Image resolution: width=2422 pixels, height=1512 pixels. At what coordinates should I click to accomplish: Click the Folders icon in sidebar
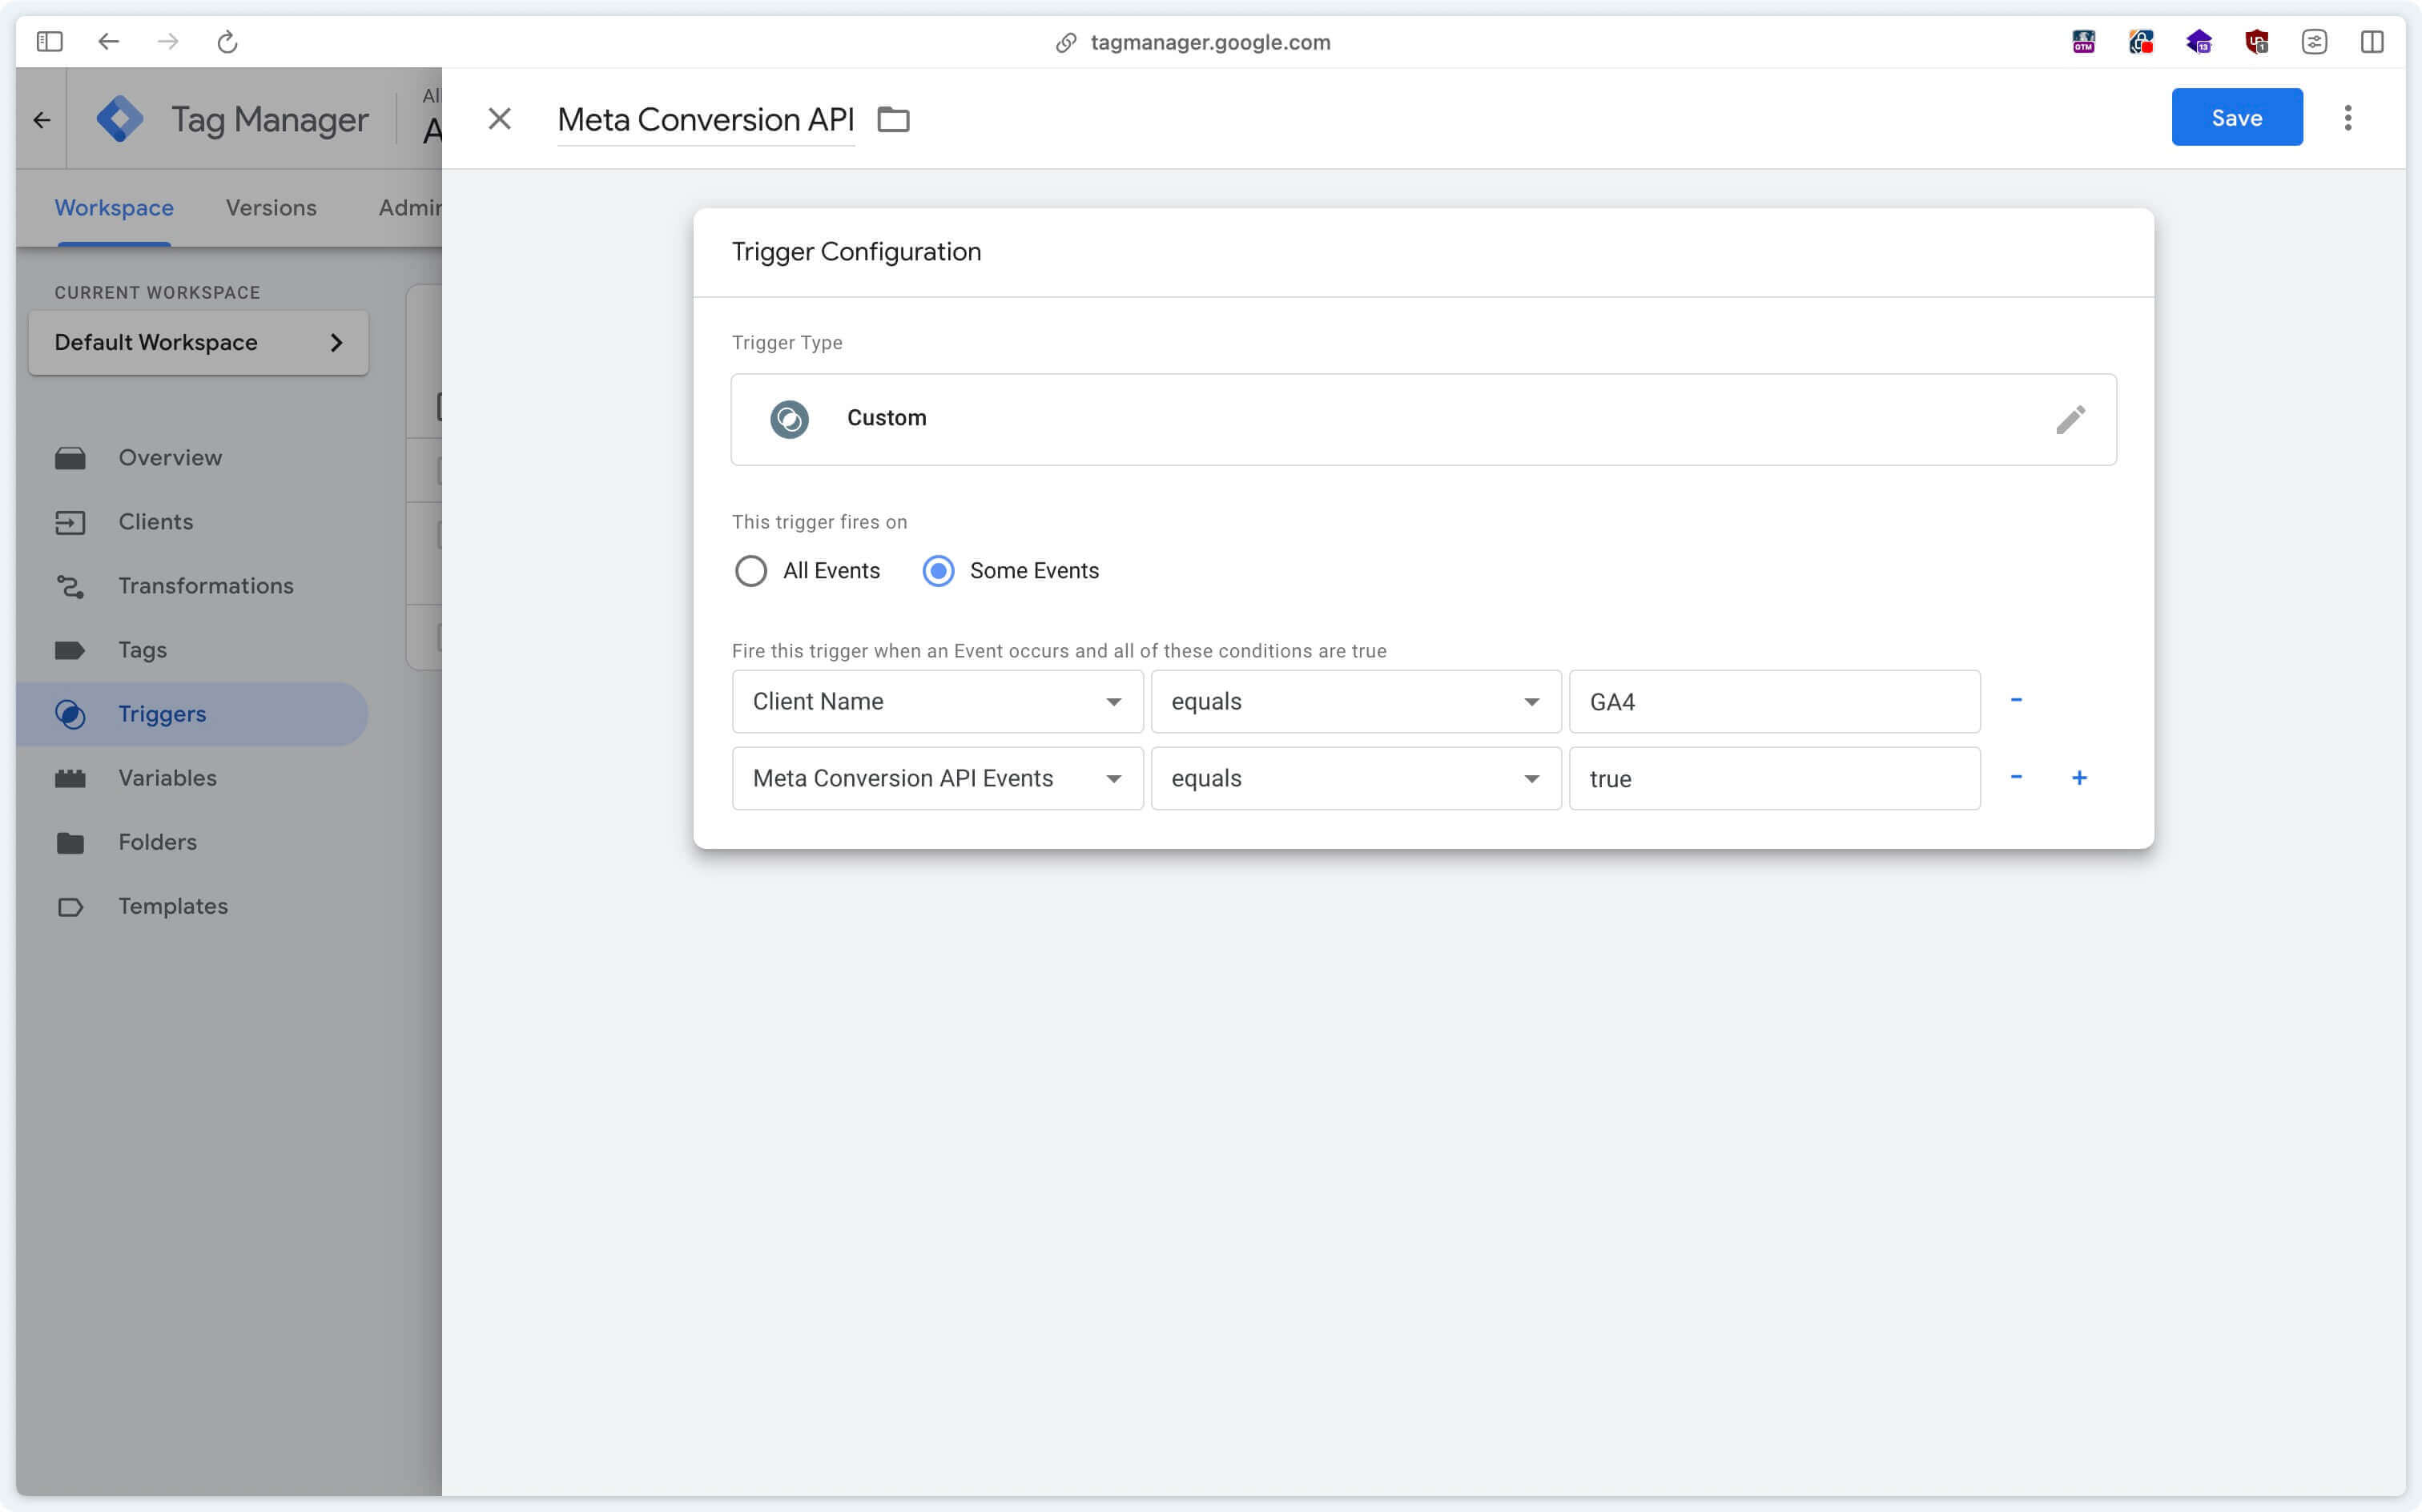click(70, 842)
